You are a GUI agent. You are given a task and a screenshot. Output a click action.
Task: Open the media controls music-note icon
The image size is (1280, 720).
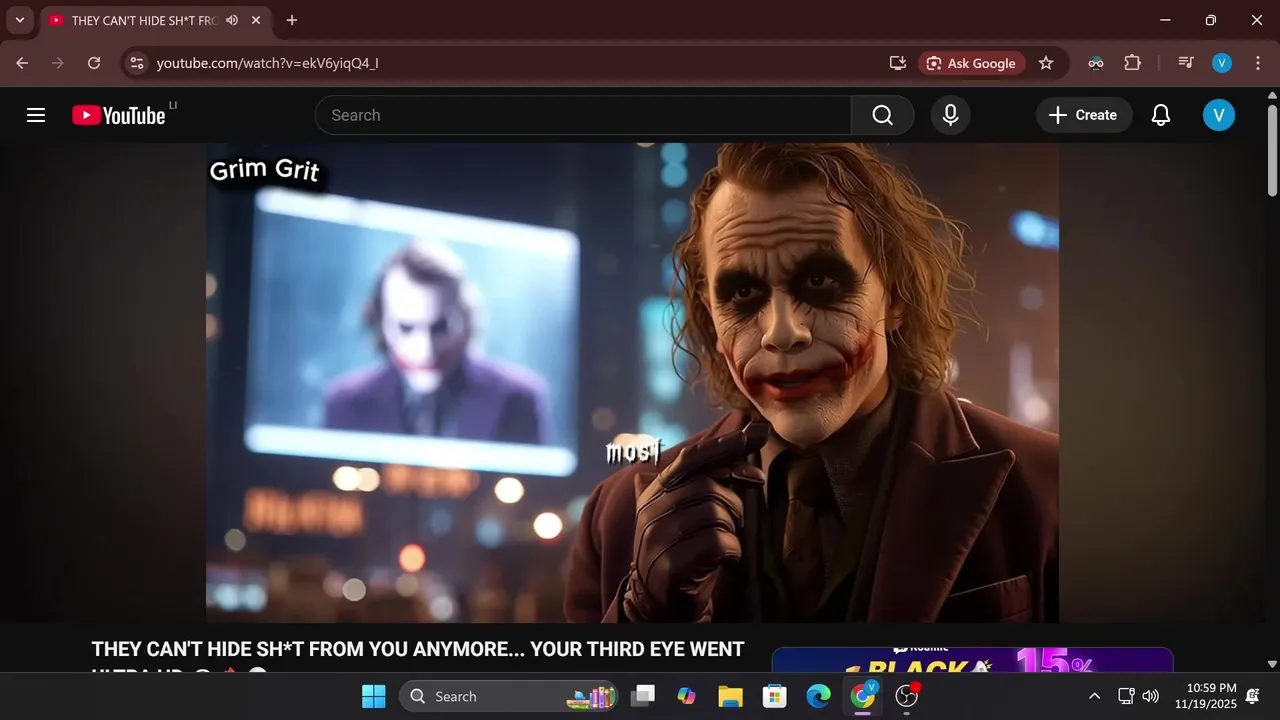(x=1186, y=63)
